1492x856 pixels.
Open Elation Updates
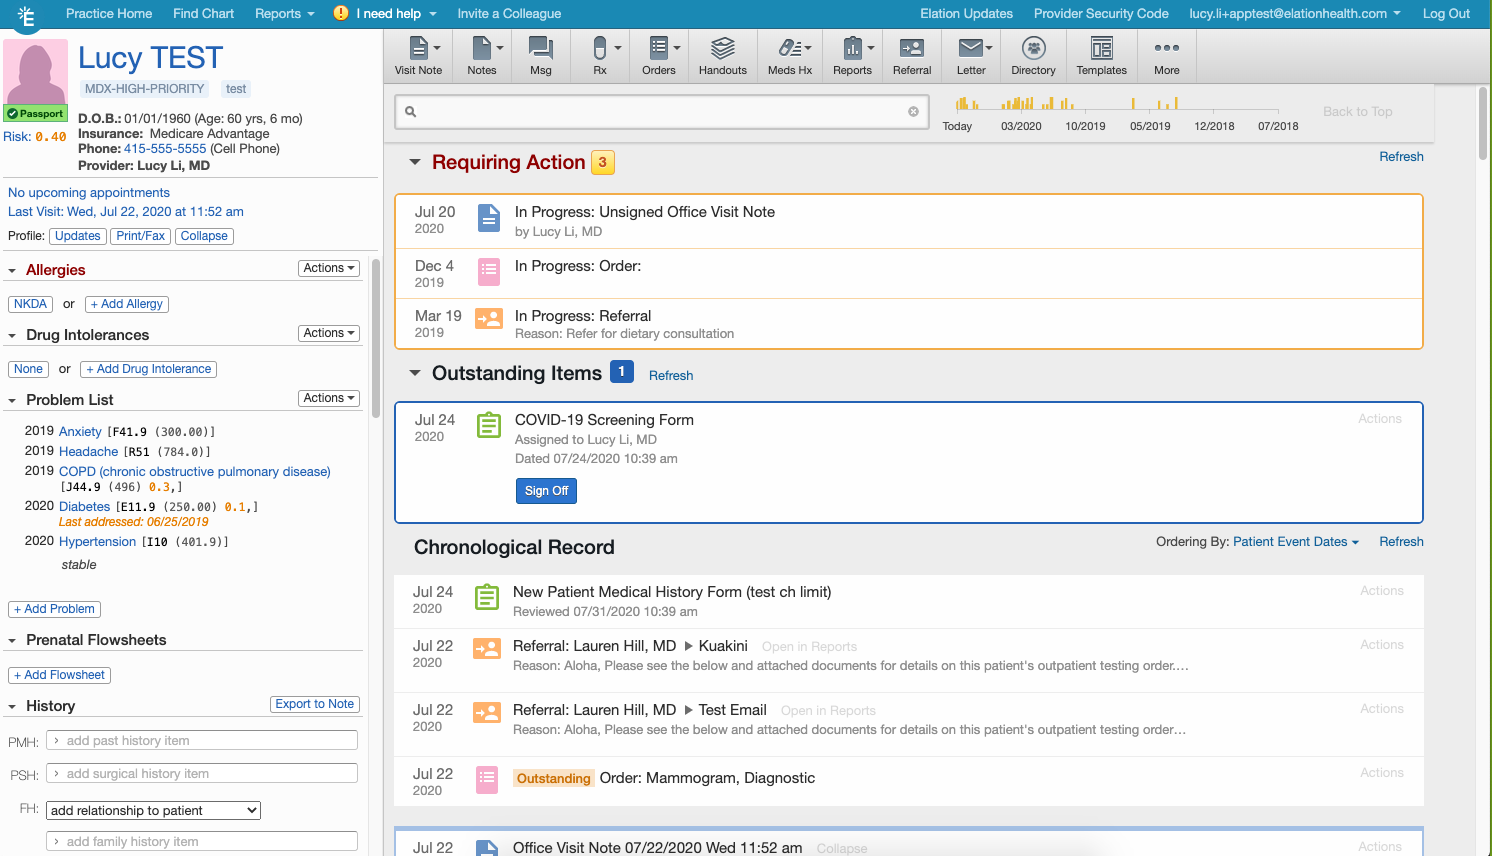pos(966,14)
